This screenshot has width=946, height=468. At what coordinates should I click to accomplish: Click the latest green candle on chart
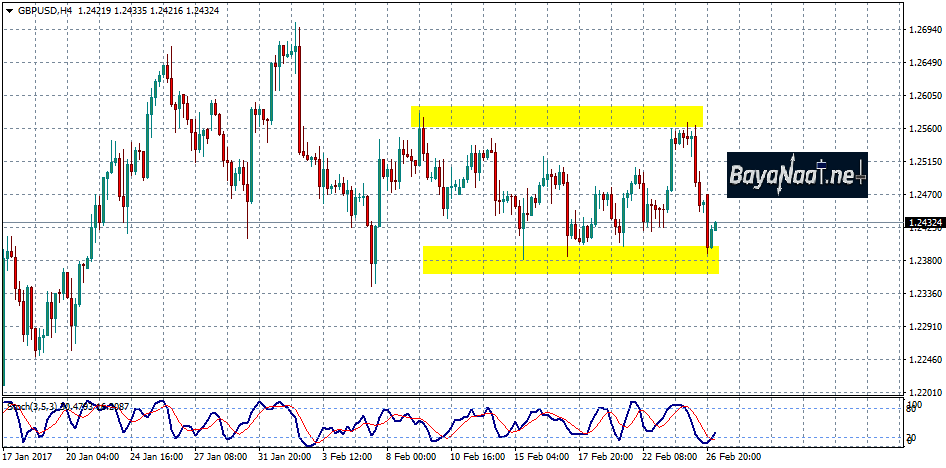716,228
